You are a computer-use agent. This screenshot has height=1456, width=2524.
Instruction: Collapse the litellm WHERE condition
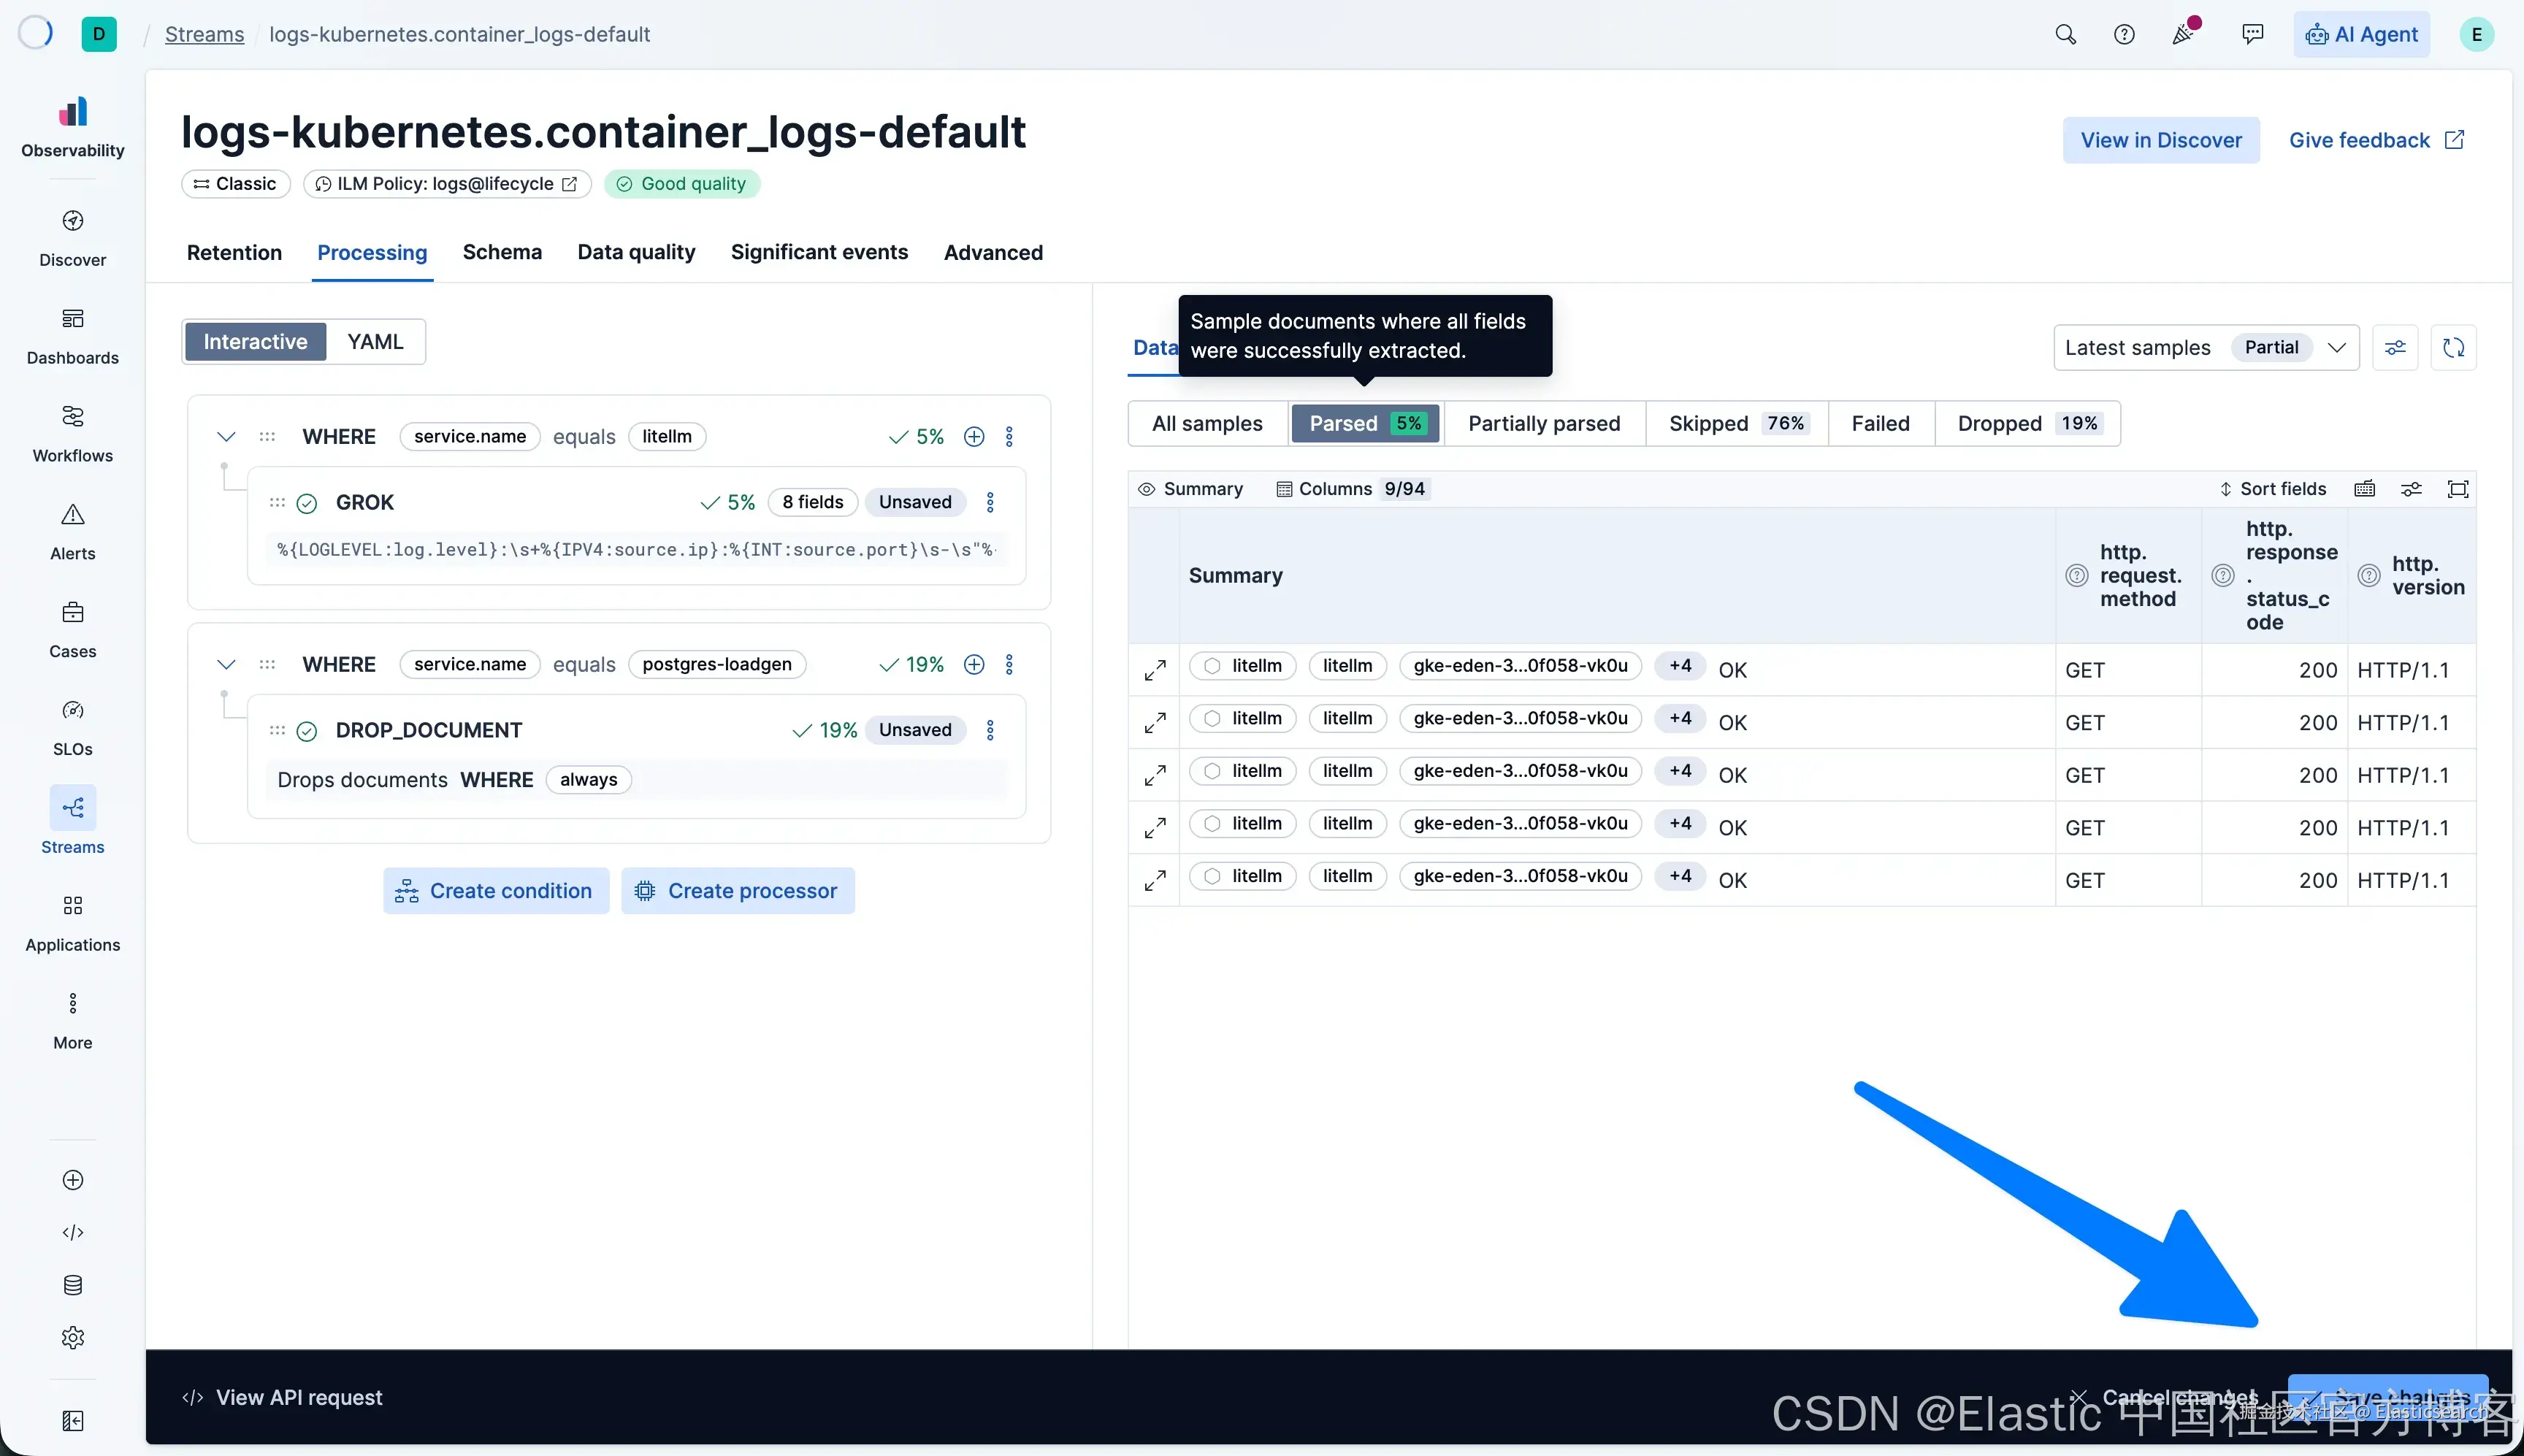coord(226,437)
